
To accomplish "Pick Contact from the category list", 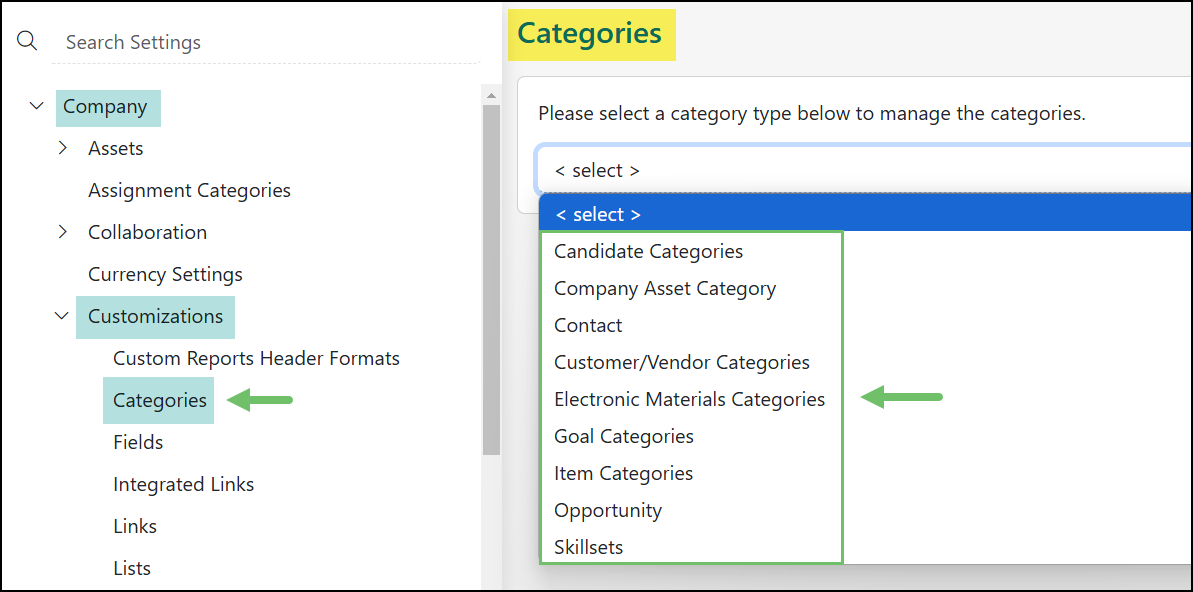I will 588,325.
